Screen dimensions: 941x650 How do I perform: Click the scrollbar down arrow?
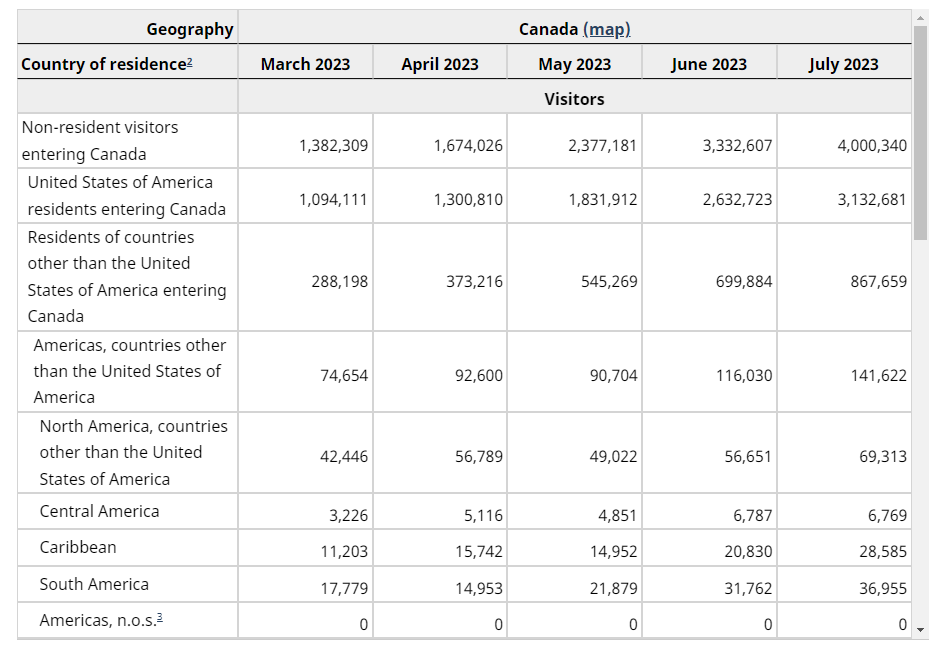click(920, 630)
